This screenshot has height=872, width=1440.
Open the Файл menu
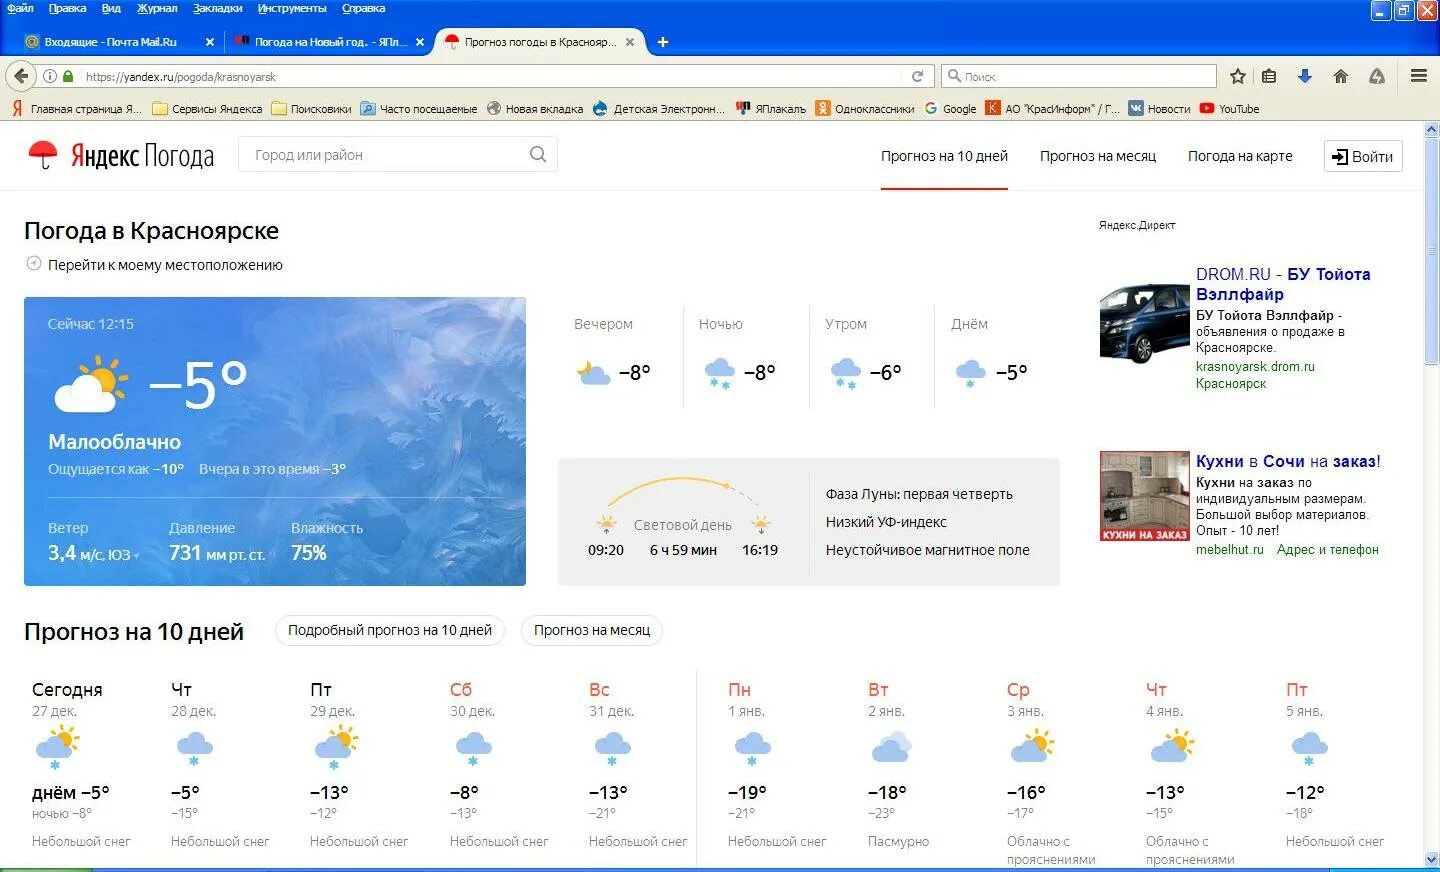coord(20,8)
